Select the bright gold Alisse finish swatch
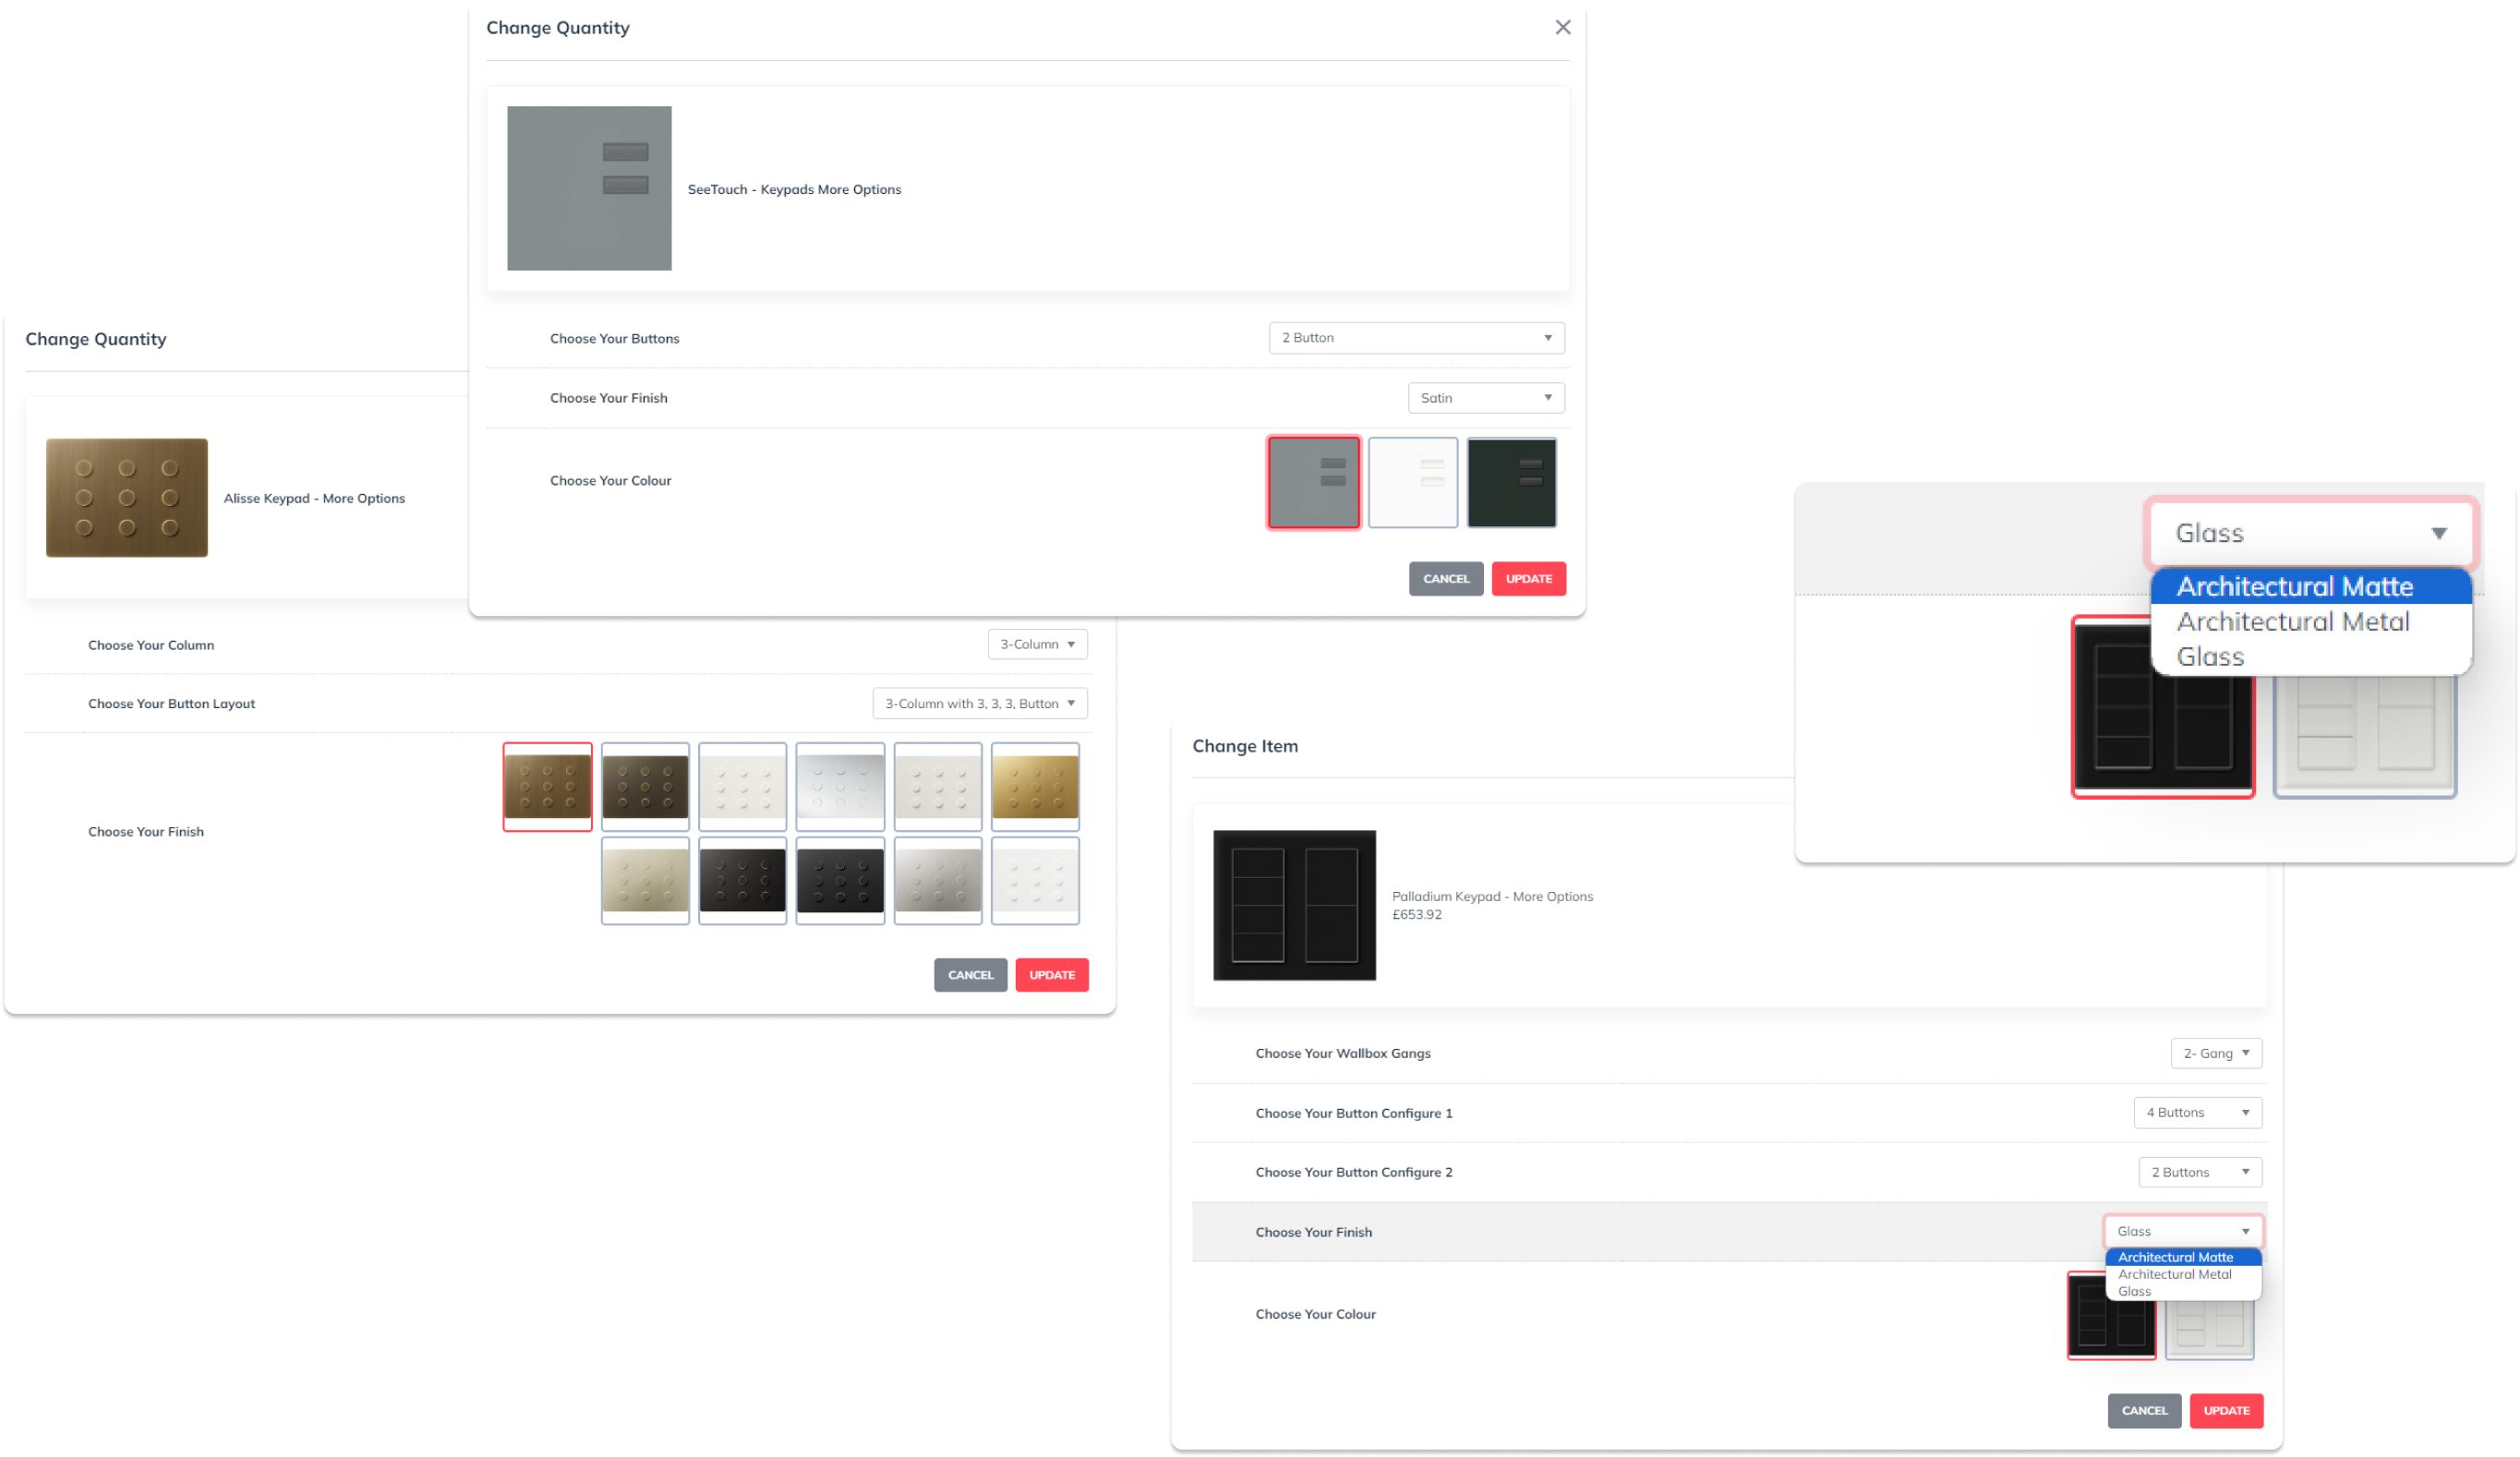2520x1457 pixels. 1035,786
